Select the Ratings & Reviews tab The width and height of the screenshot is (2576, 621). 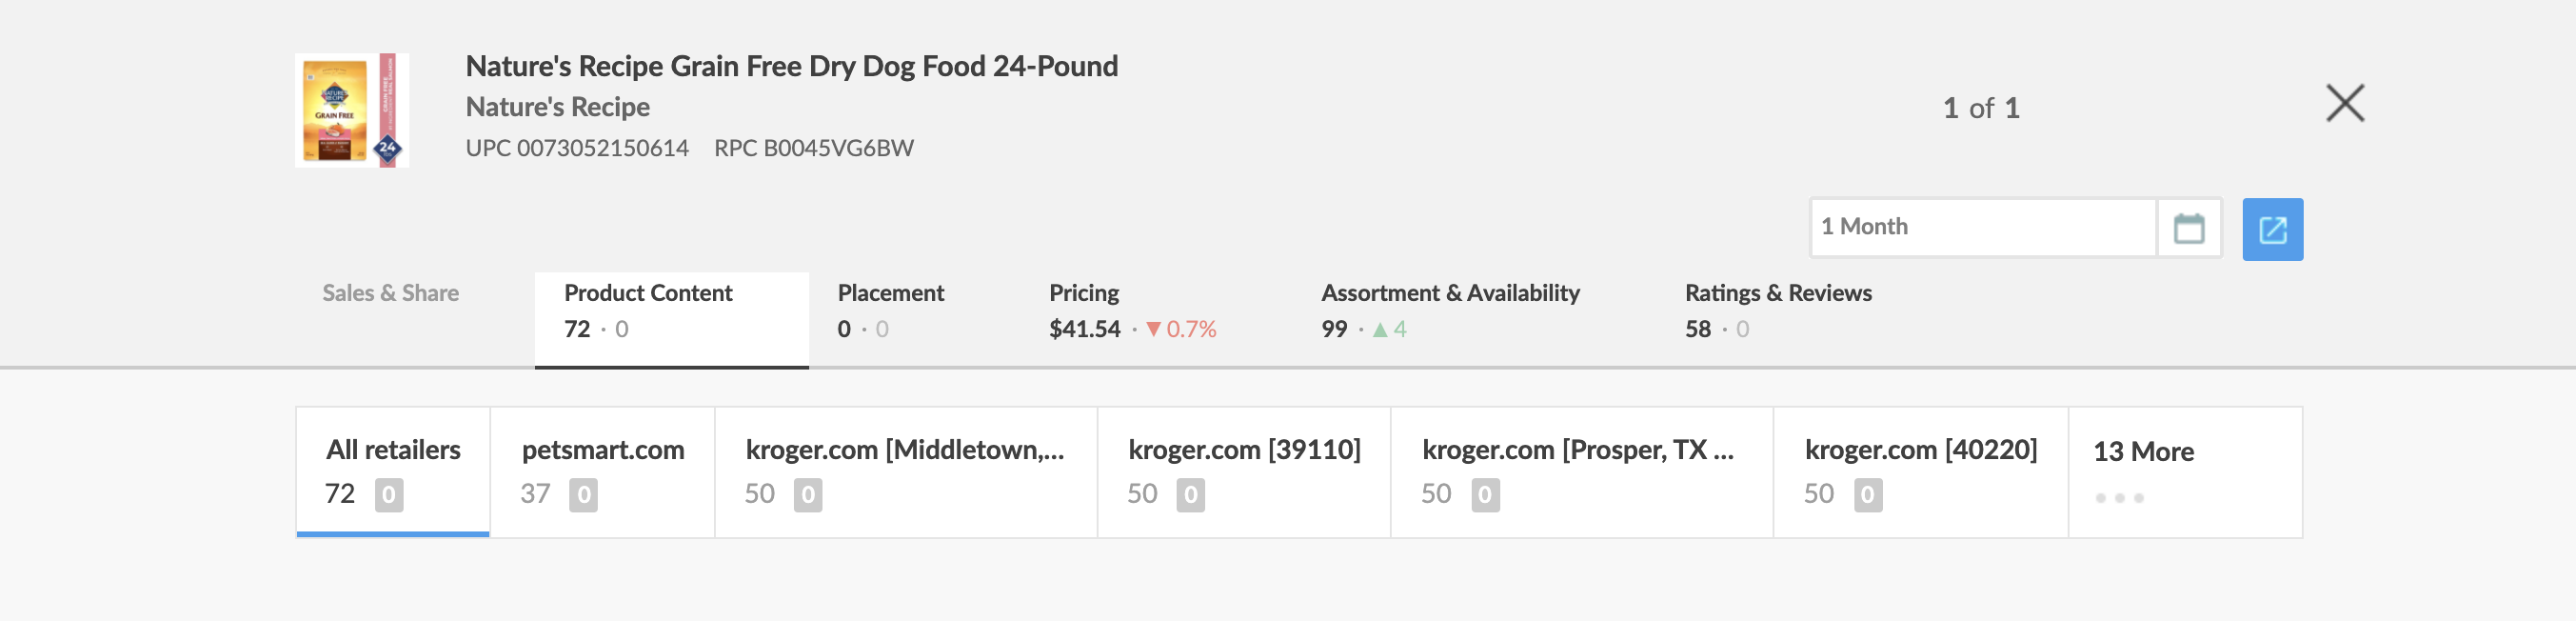(x=1777, y=311)
